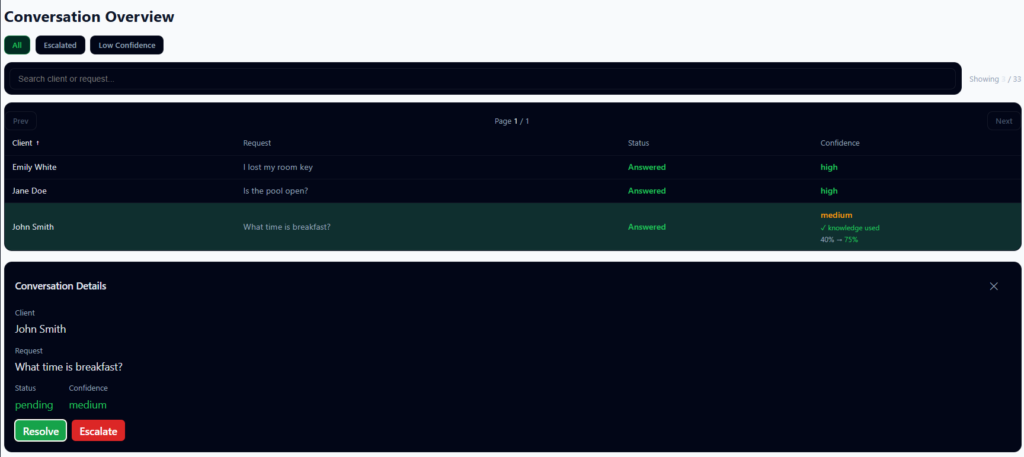Viewport: 1024px width, 457px height.
Task: Open Emily White's conversation row
Action: pos(34,167)
